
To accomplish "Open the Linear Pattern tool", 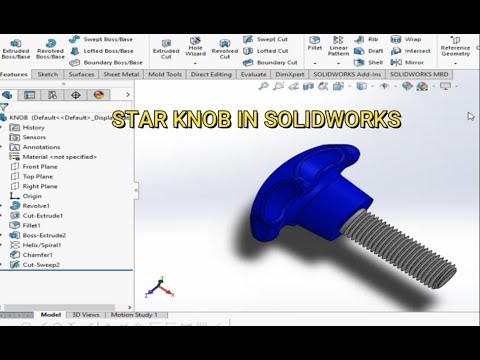I will (338, 46).
